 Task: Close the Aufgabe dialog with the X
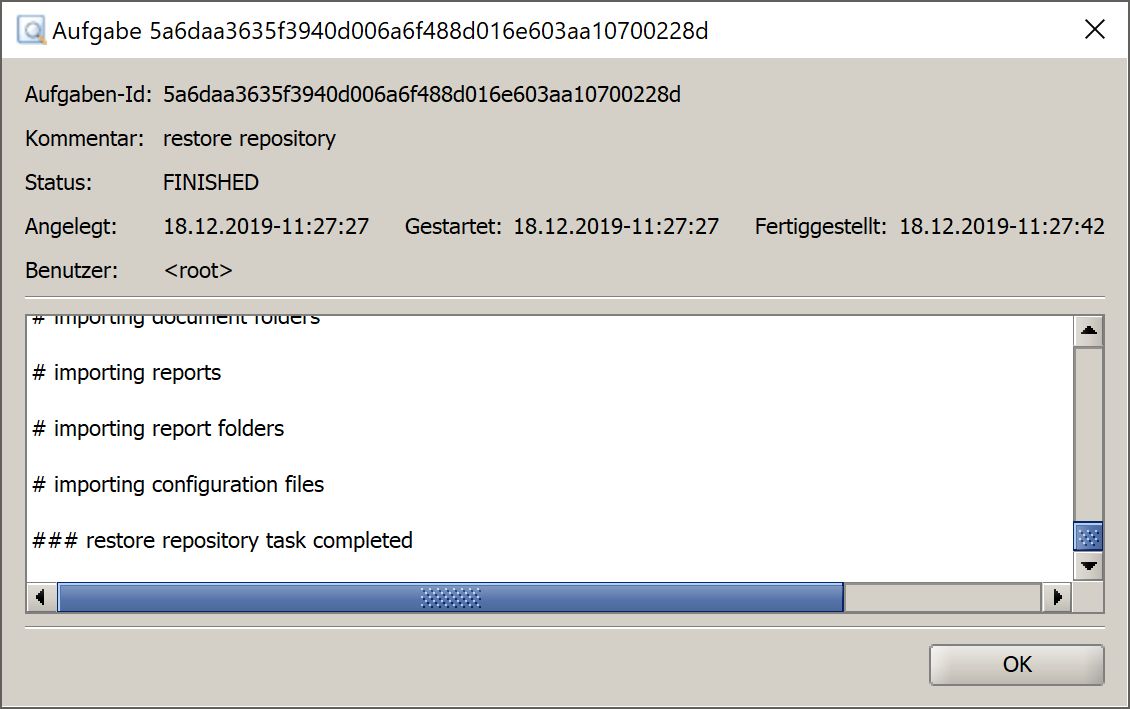click(x=1094, y=30)
